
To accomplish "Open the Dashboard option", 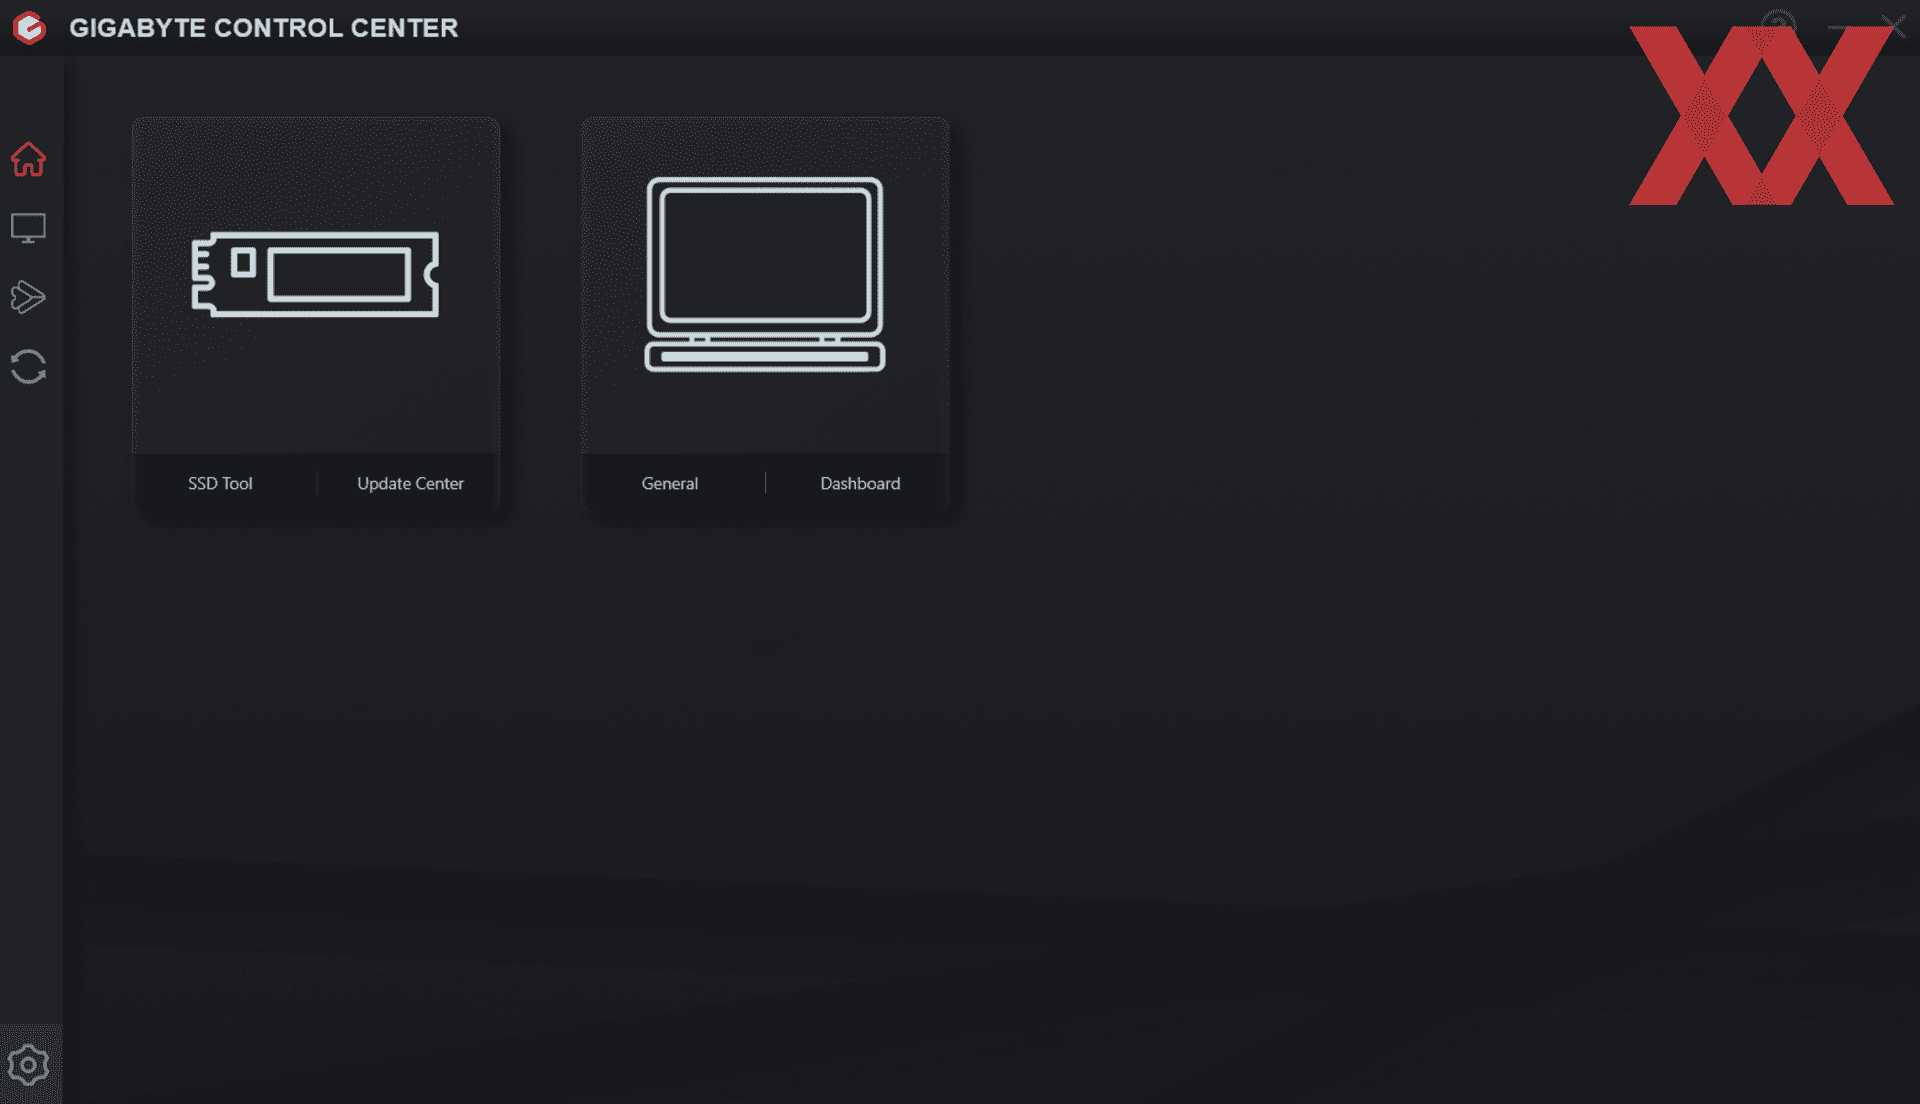I will pos(860,483).
